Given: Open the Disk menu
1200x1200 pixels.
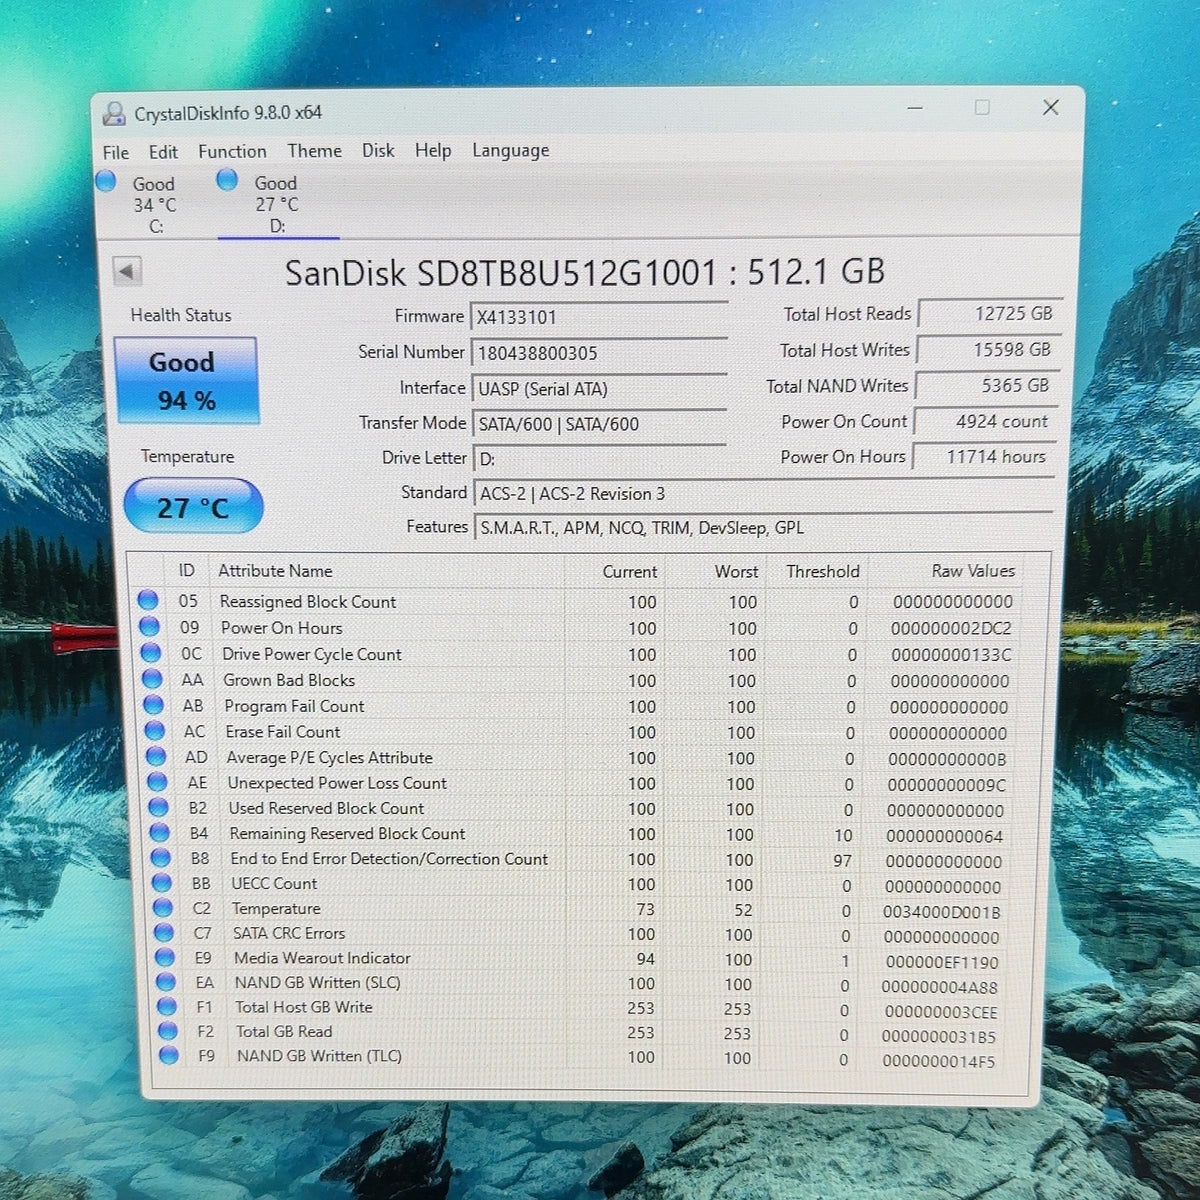Looking at the screenshot, I should tap(378, 150).
